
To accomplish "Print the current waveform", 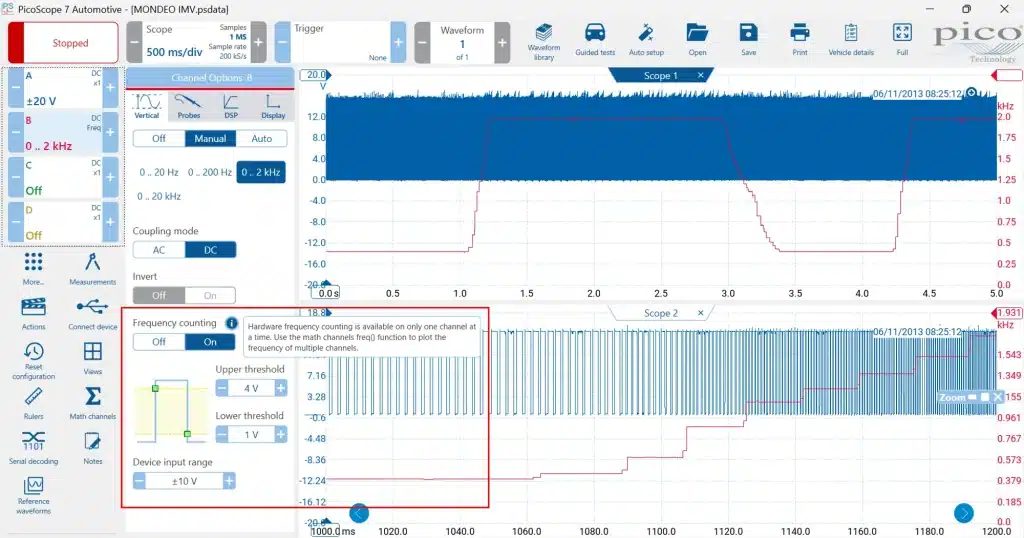I will coord(800,40).
